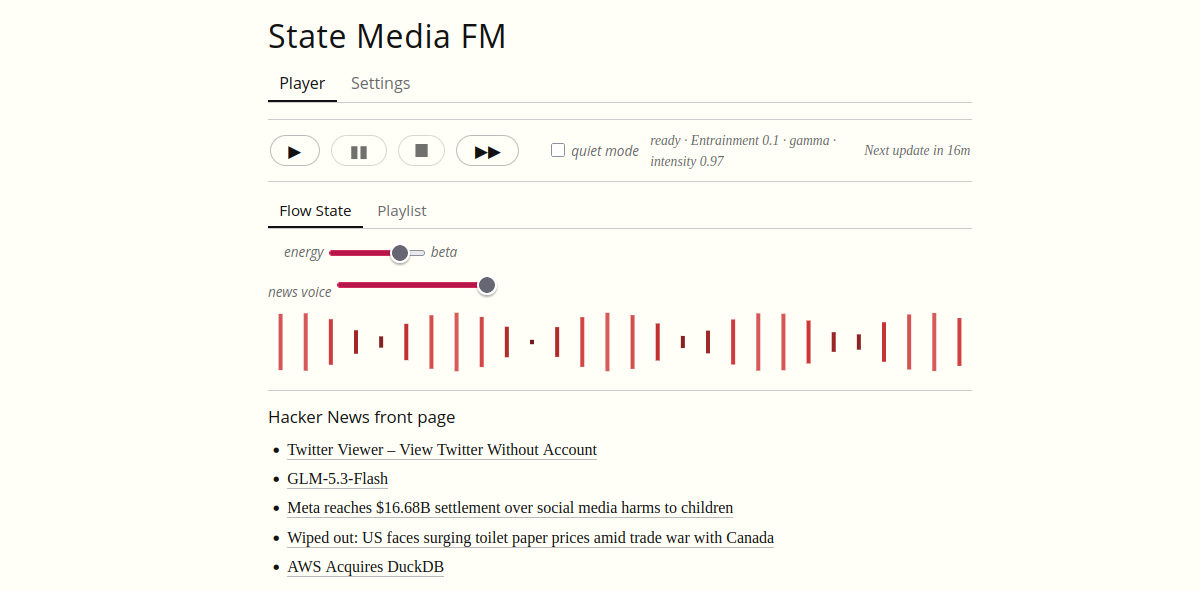Pause the stream with the pause button

click(x=359, y=151)
